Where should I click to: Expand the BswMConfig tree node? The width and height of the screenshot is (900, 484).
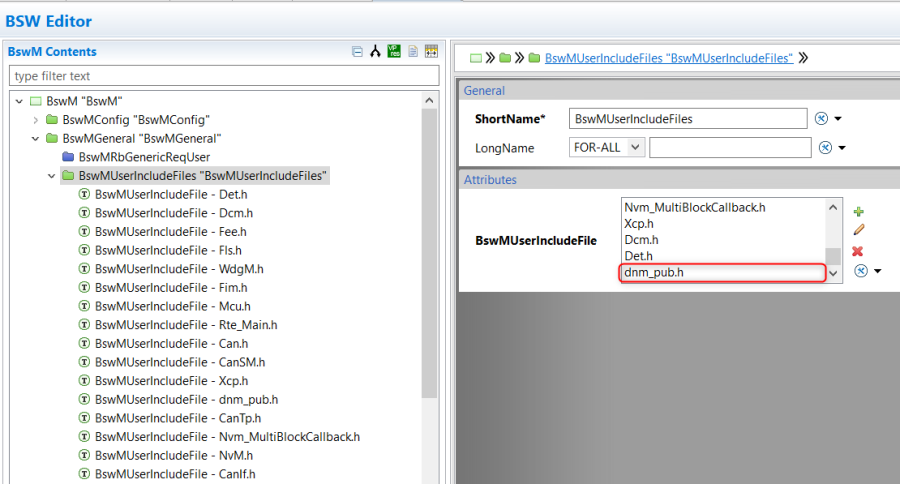pyautogui.click(x=36, y=119)
